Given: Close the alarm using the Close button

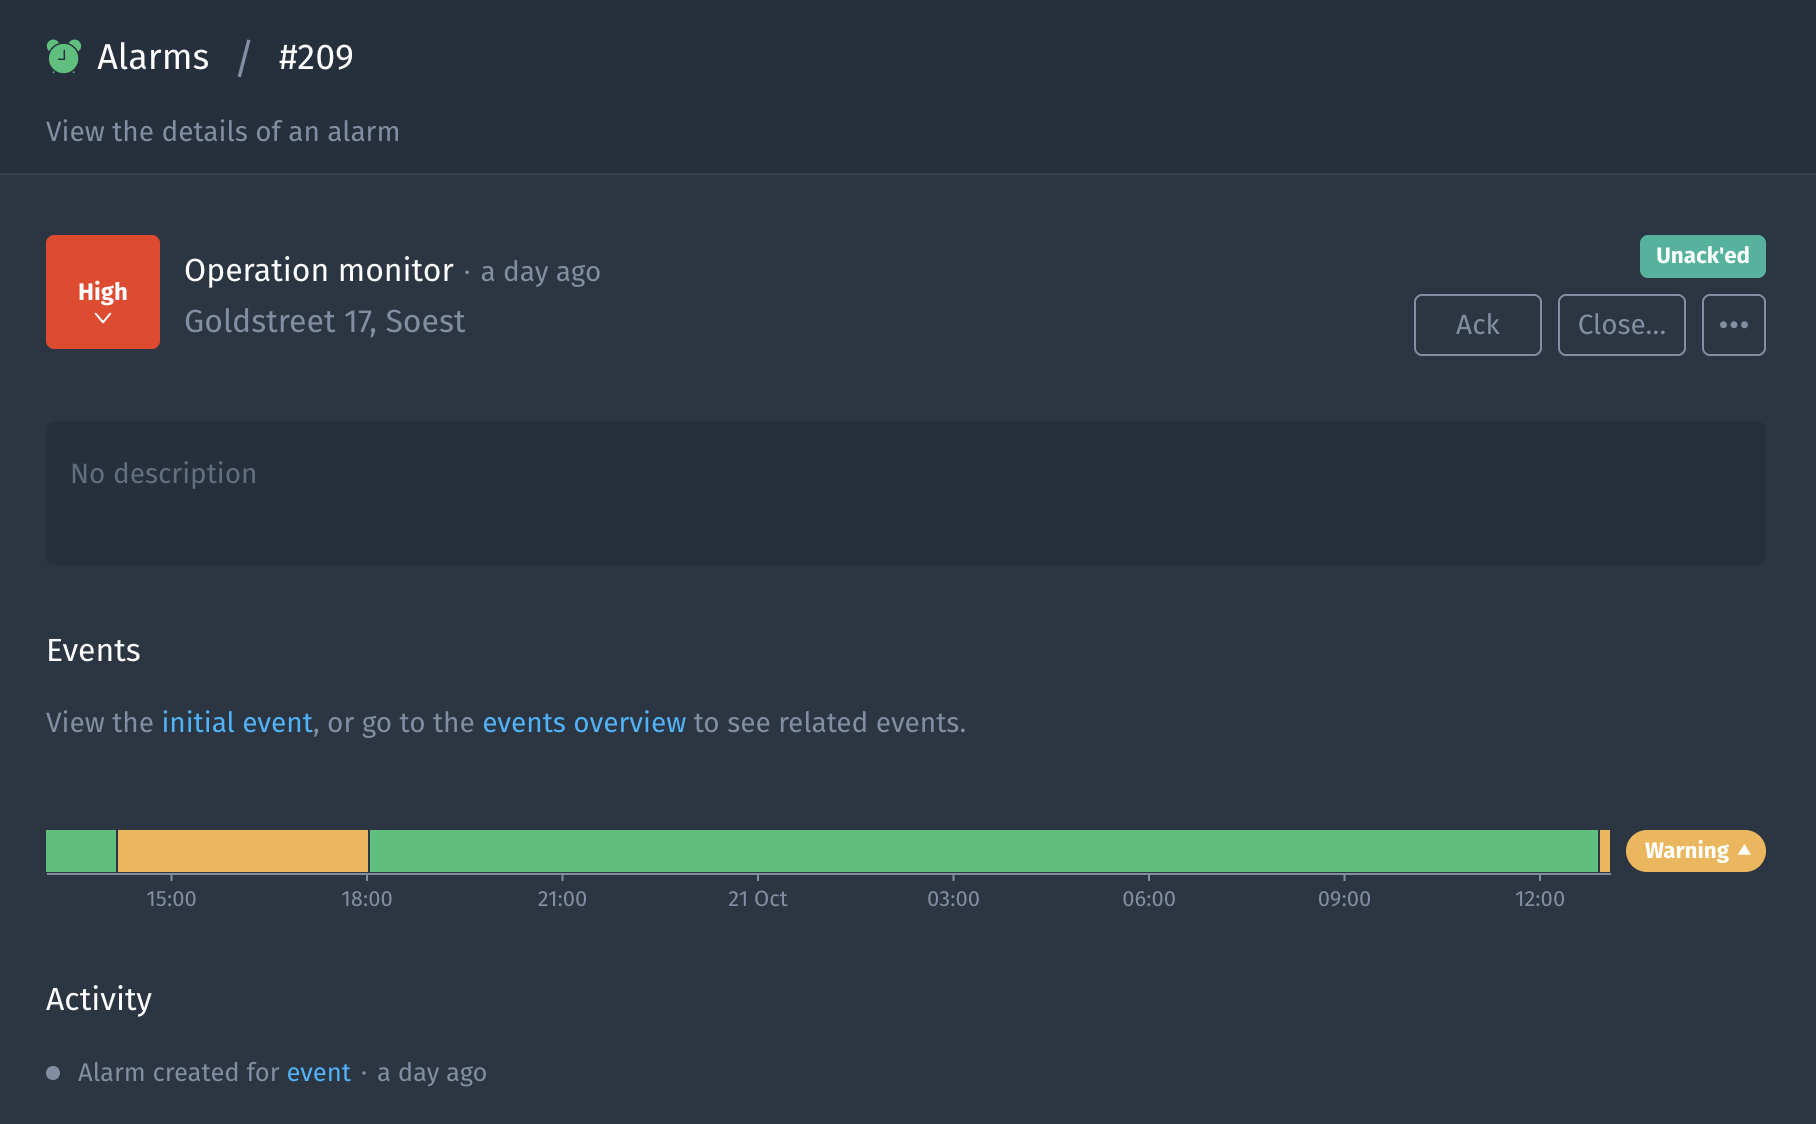Looking at the screenshot, I should point(1621,324).
